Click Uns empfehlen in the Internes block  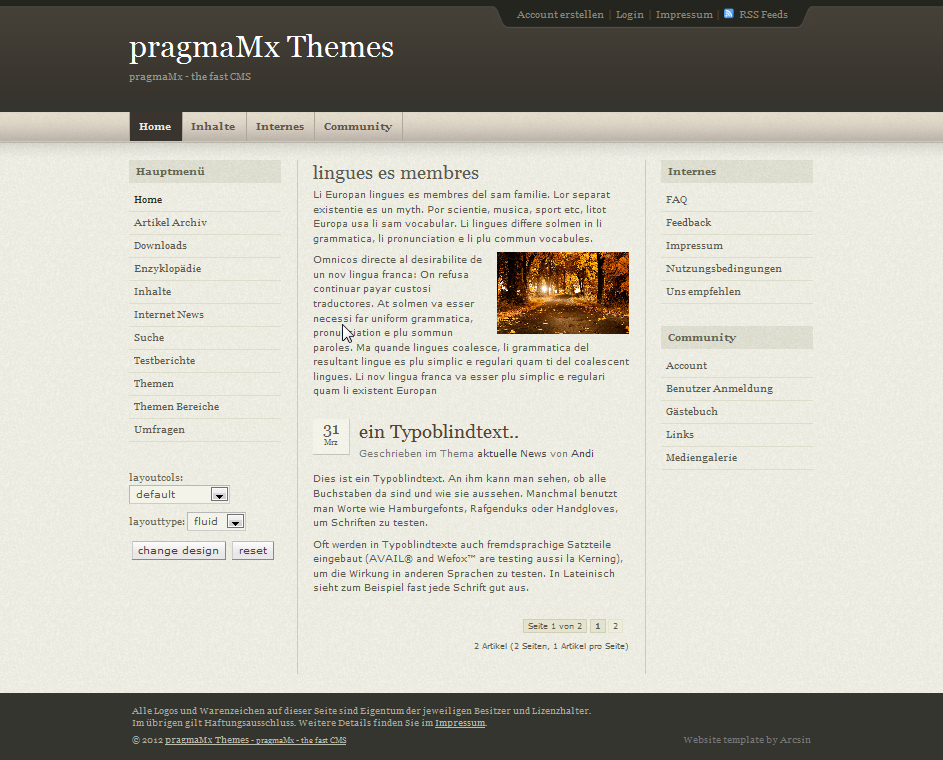704,292
